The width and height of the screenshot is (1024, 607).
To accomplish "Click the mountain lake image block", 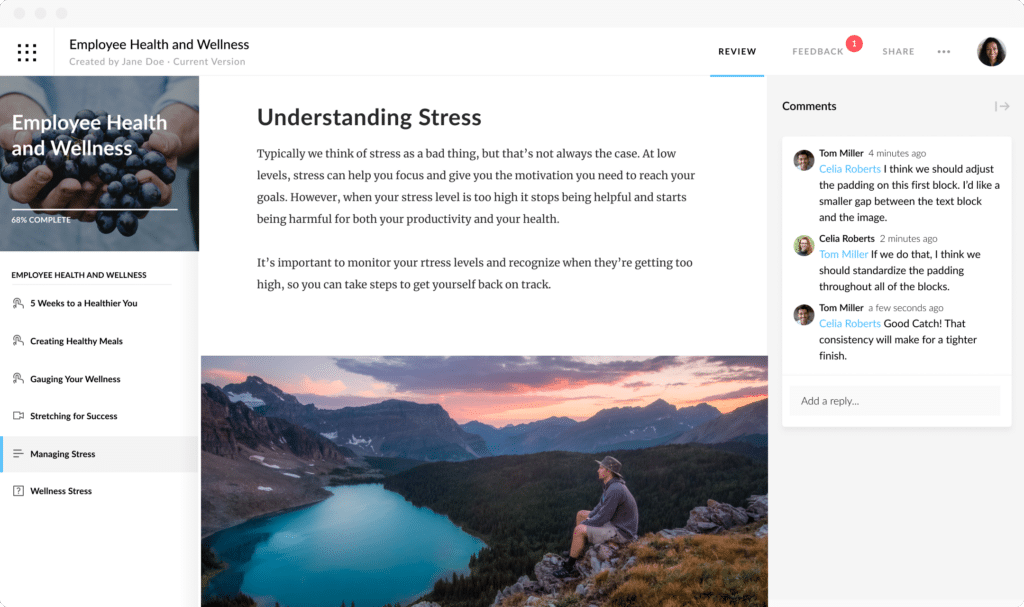I will [x=484, y=481].
